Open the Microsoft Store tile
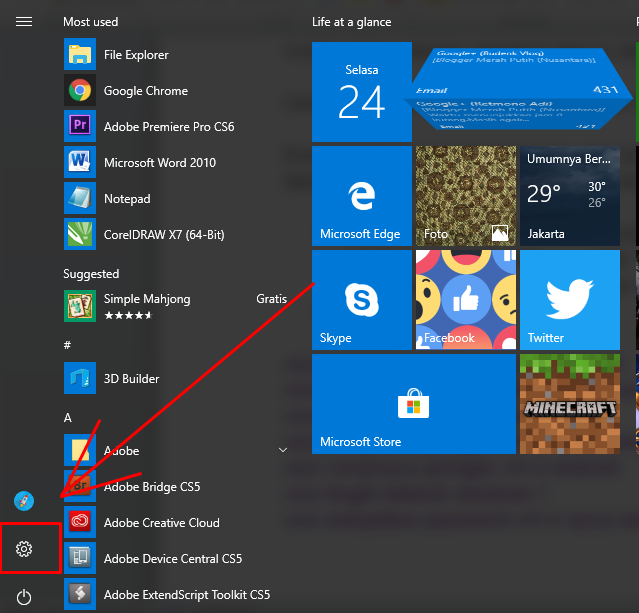Image resolution: width=639 pixels, height=613 pixels. [414, 404]
